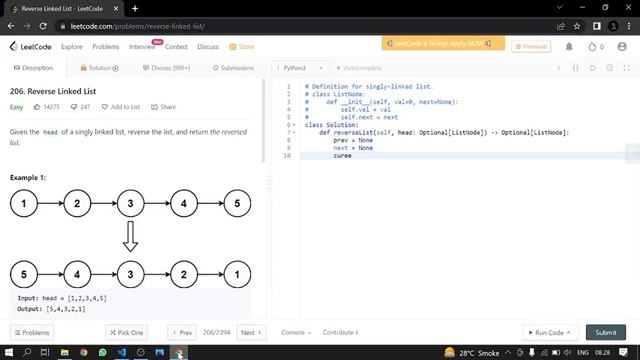Open Python3 language dropdown

(300, 68)
